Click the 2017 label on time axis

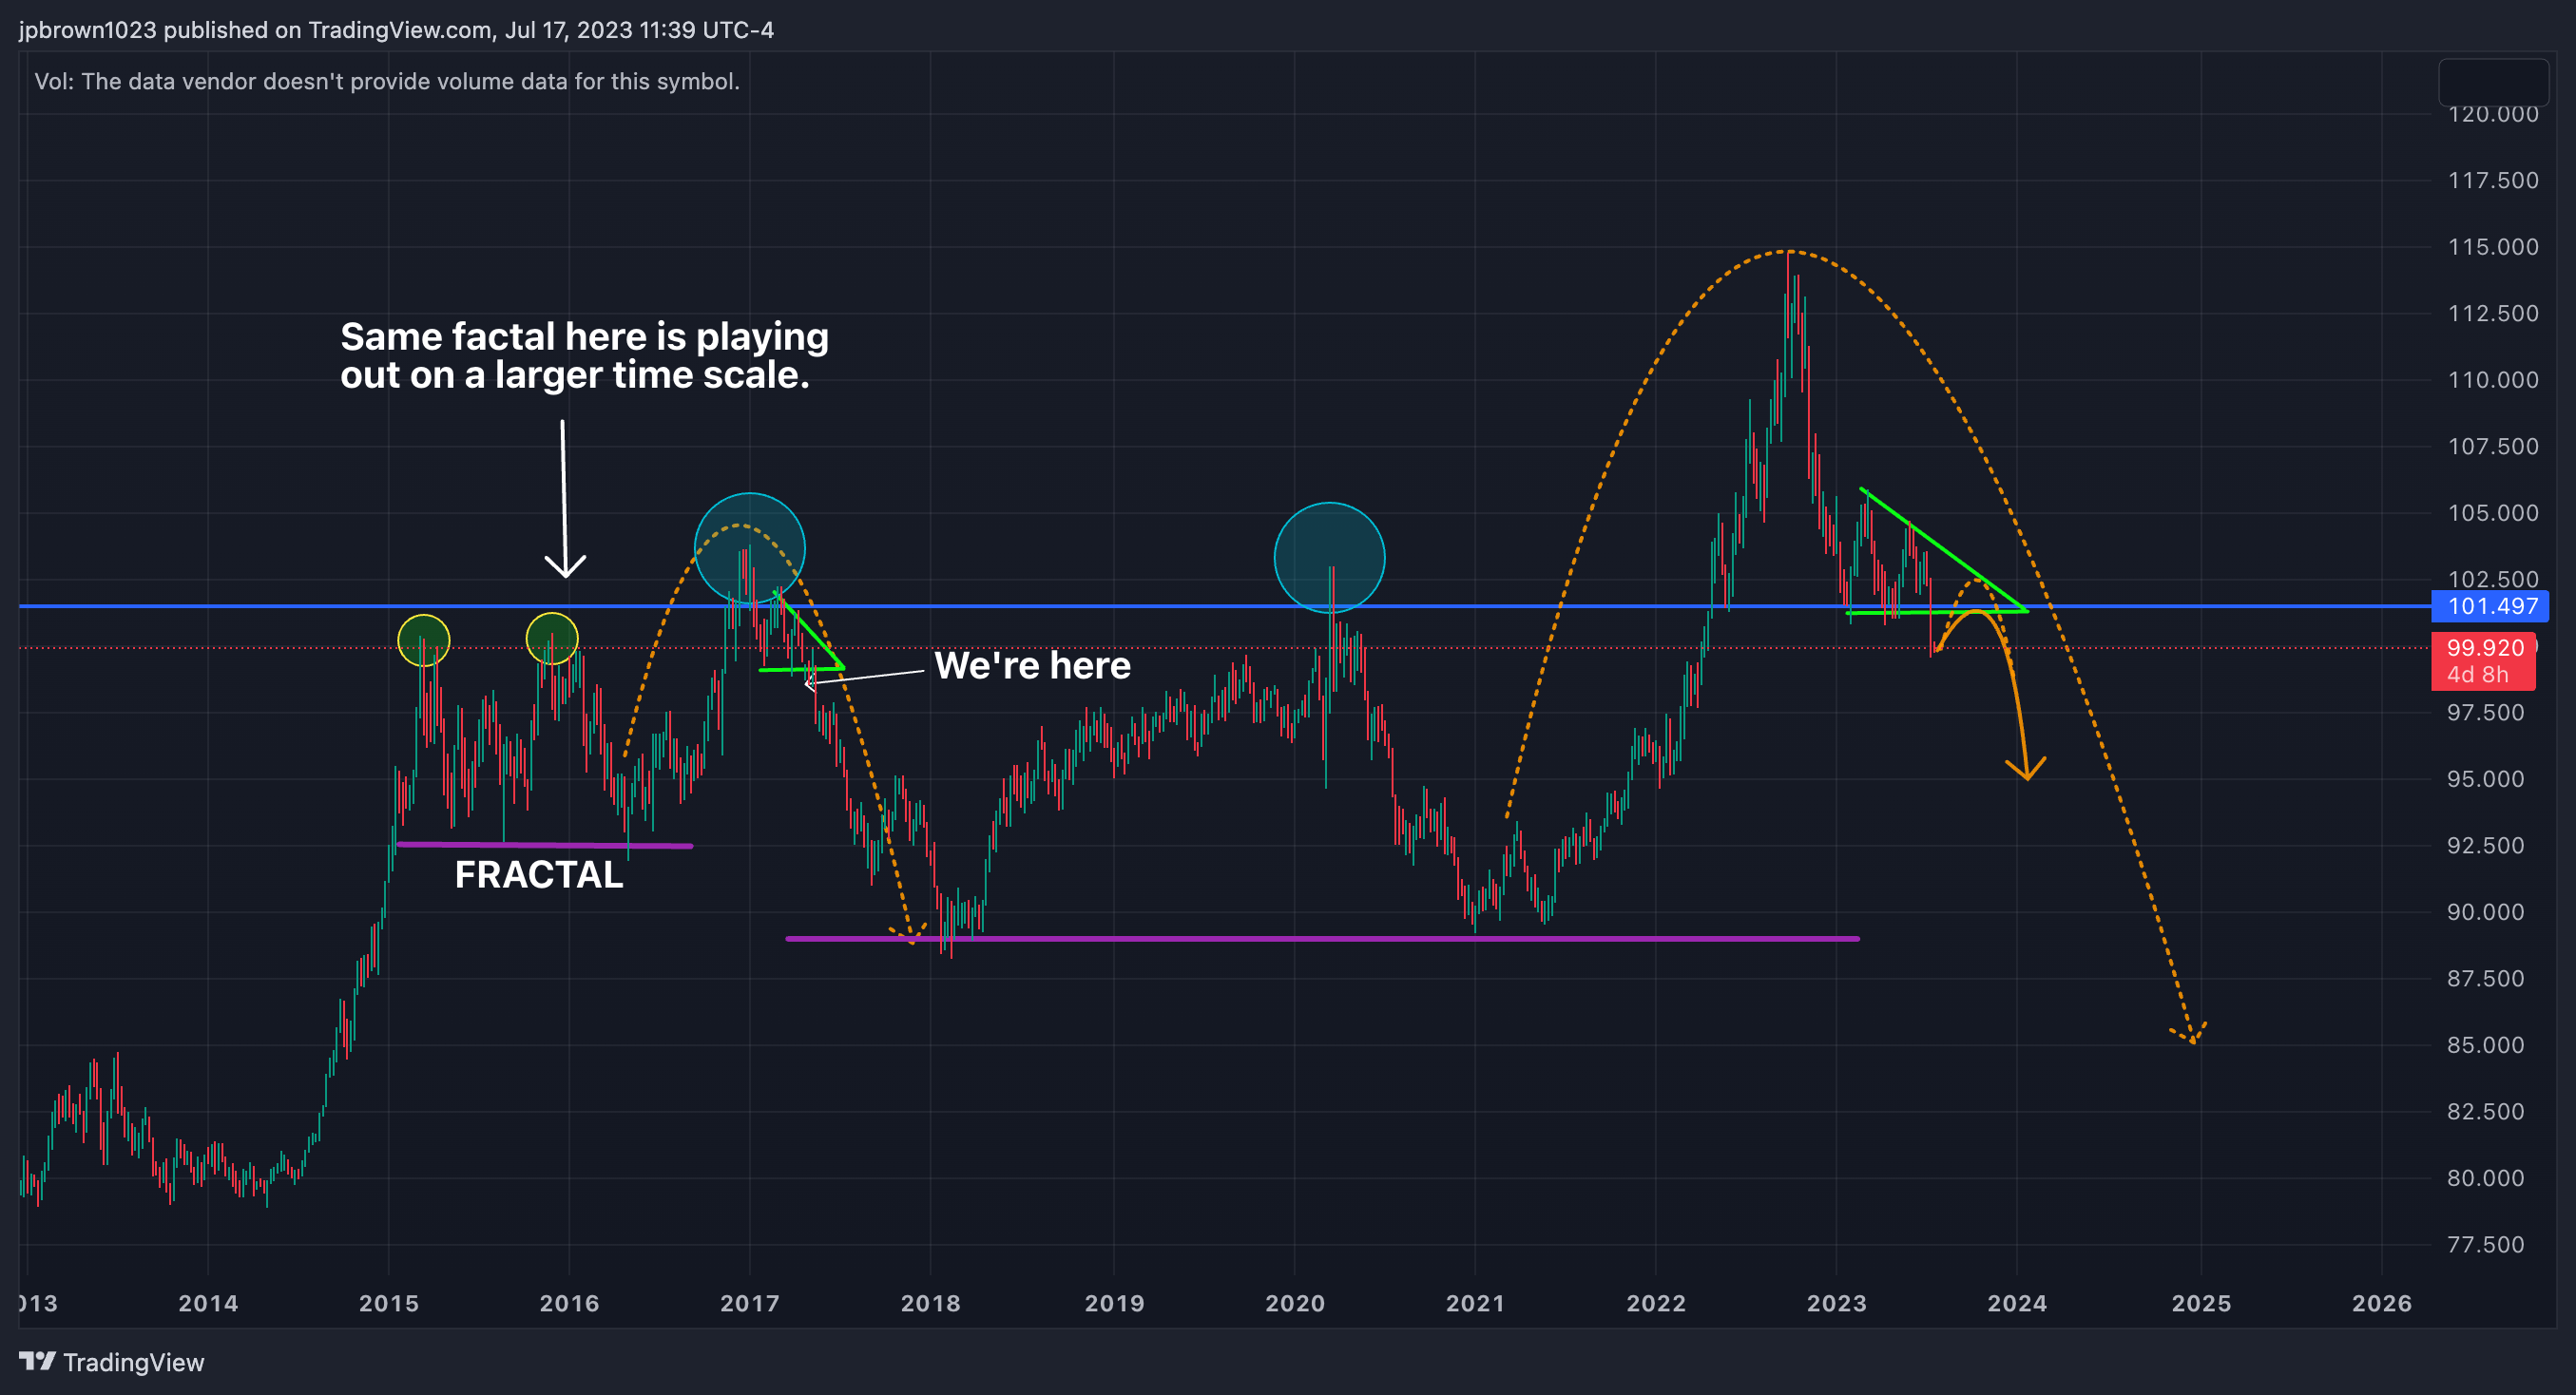pyautogui.click(x=750, y=1303)
